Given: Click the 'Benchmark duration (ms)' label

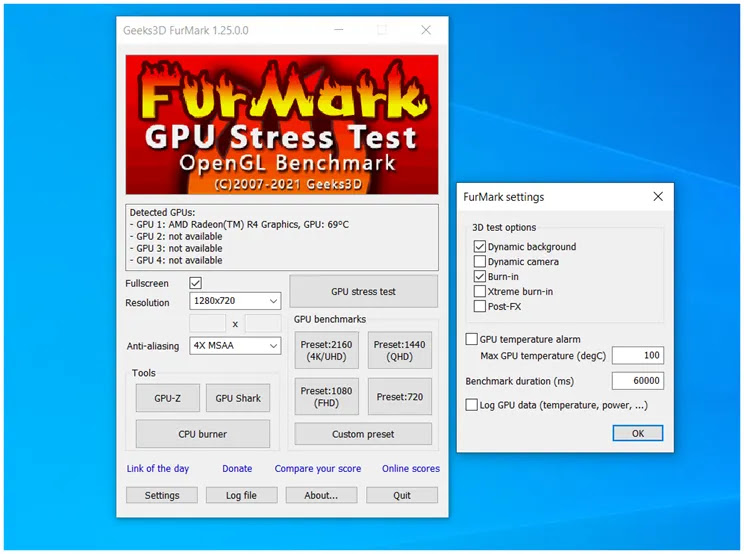Looking at the screenshot, I should (520, 381).
